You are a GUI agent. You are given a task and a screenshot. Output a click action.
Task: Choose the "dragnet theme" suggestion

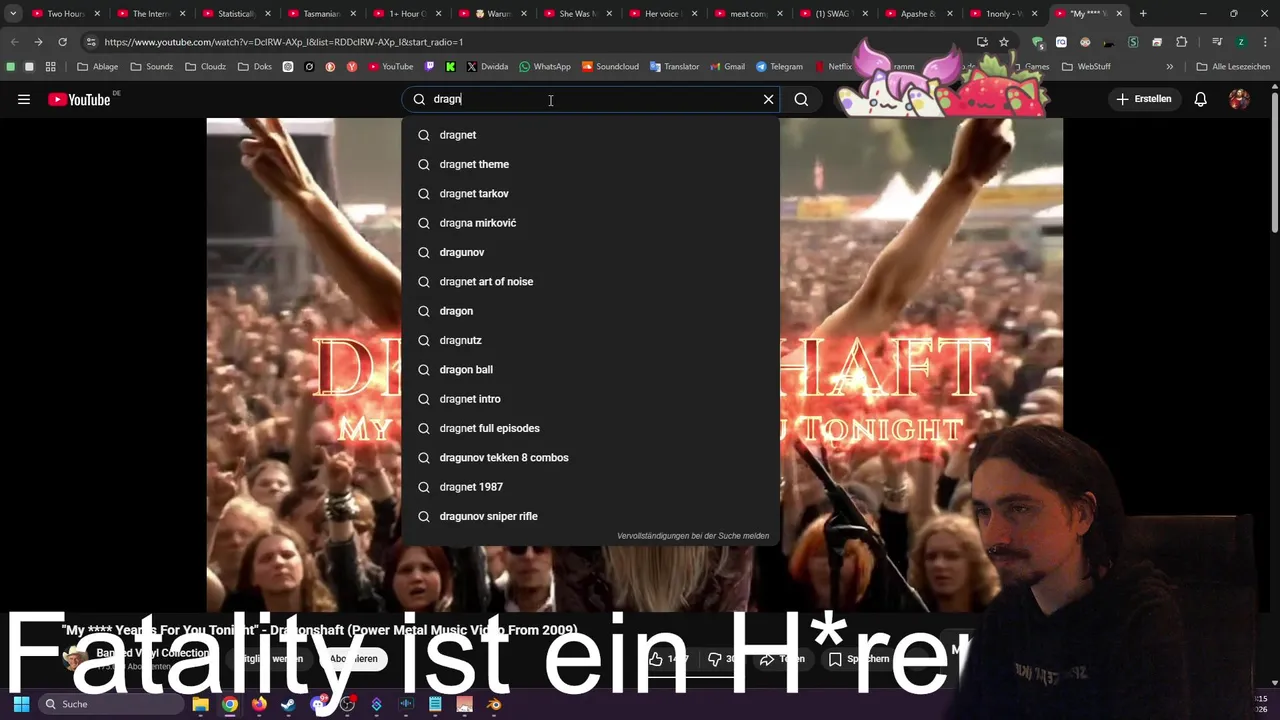590,164
